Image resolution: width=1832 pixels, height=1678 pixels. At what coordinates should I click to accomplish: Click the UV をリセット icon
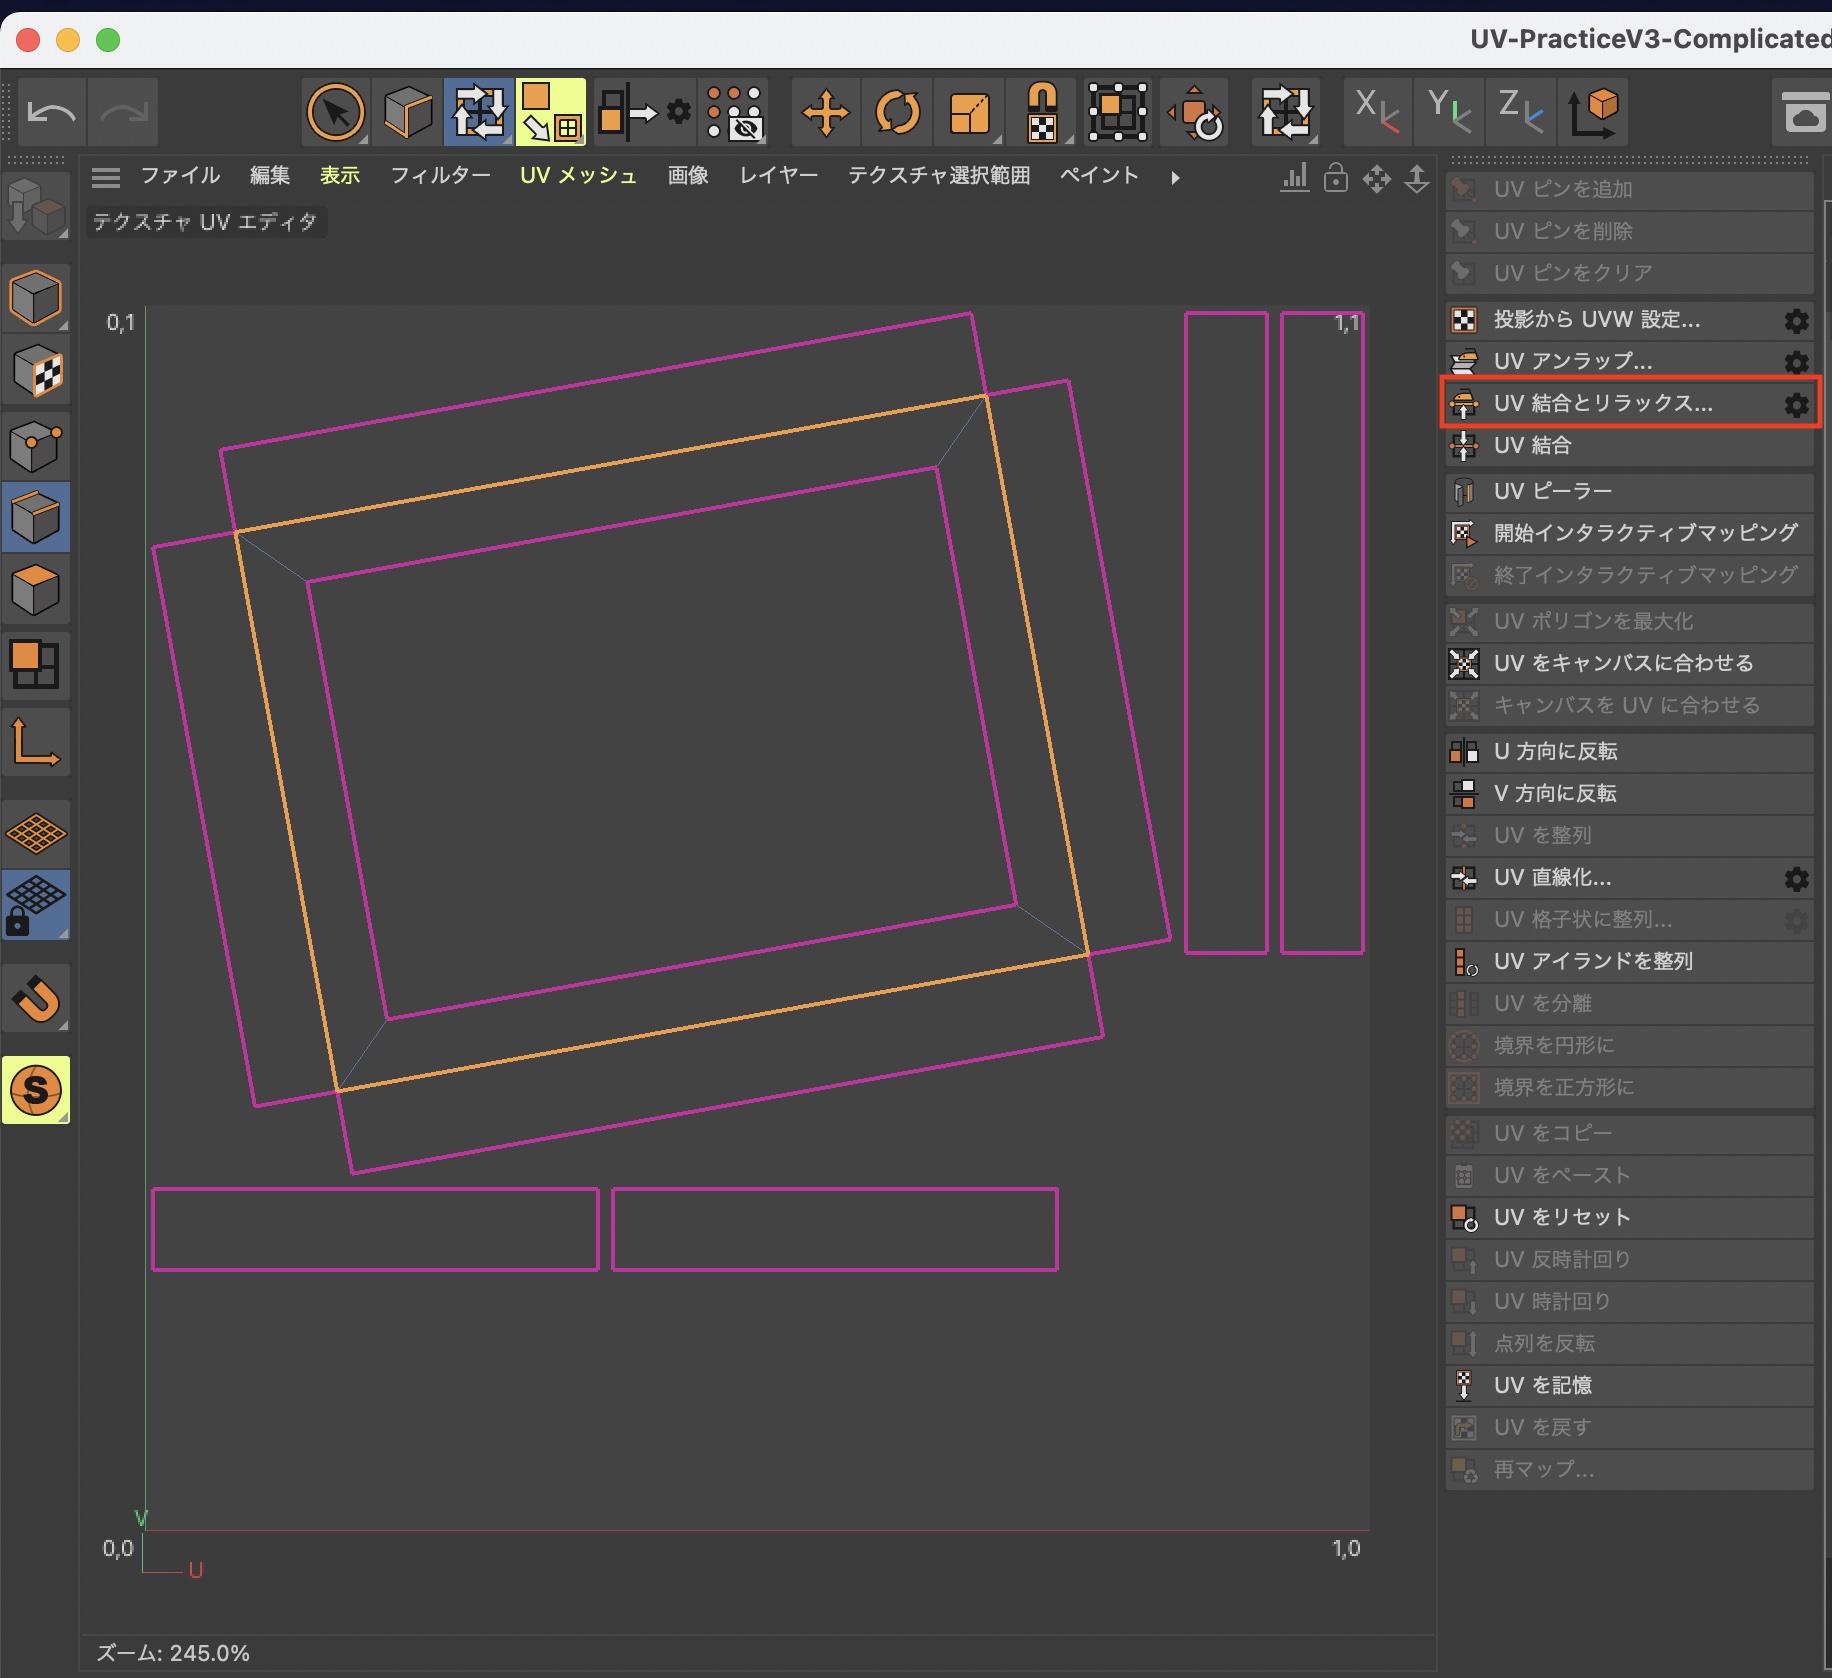pos(1464,1217)
